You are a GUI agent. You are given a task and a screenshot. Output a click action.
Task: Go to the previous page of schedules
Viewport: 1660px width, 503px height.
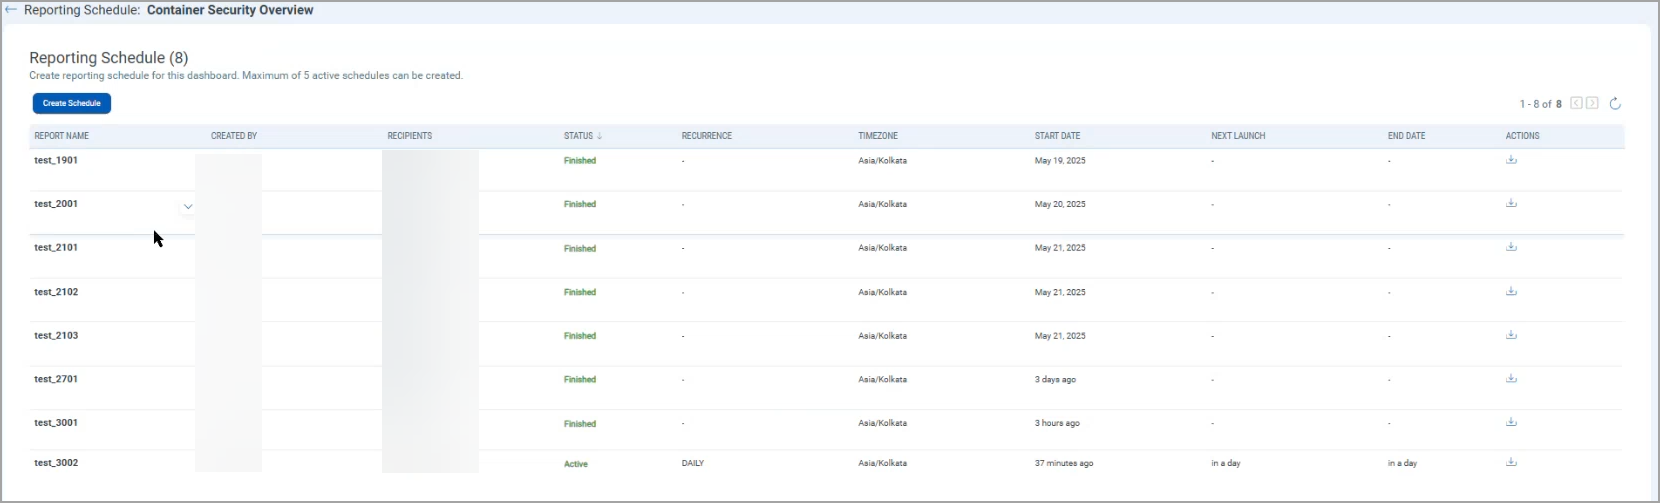point(1576,103)
